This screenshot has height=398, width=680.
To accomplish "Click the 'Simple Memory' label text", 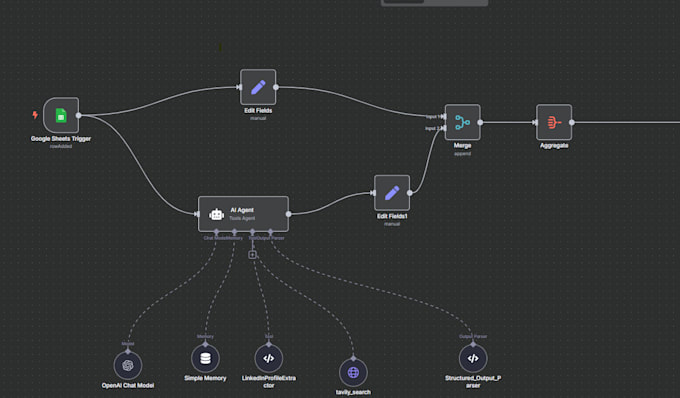I will [x=205, y=378].
